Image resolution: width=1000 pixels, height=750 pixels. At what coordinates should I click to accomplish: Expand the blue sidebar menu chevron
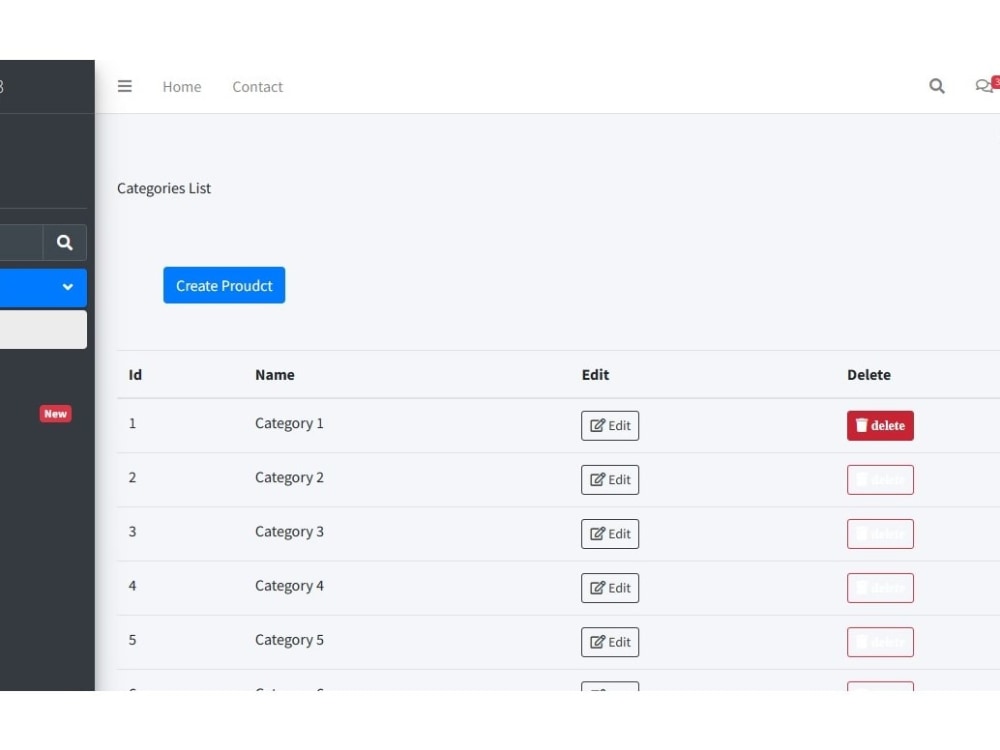[x=68, y=287]
